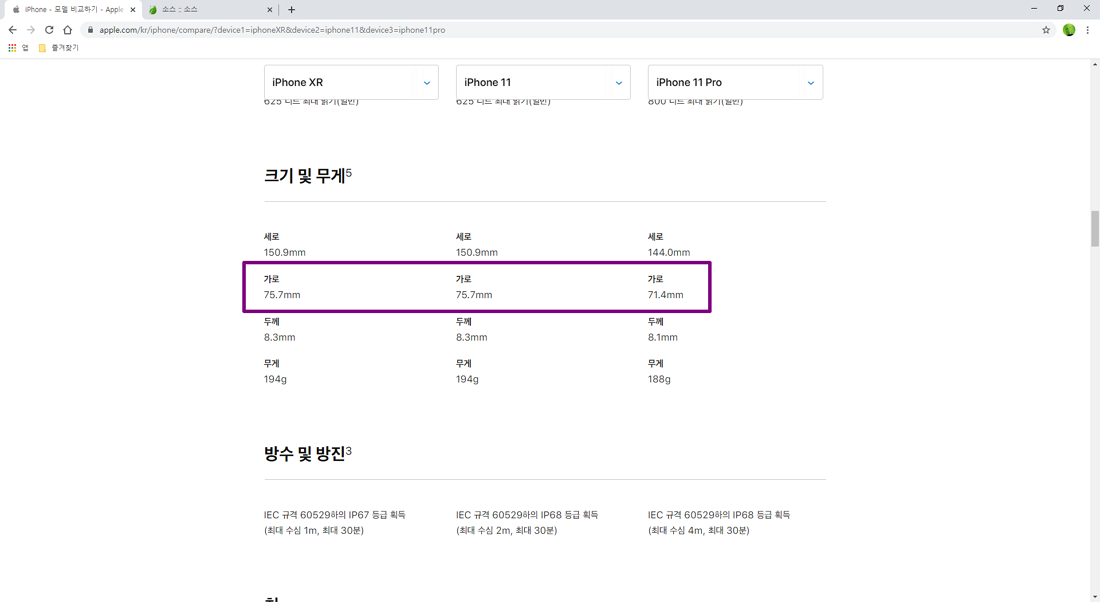This screenshot has width=1100, height=602.
Task: Open the yellow bookmarks folder
Action: [58, 48]
